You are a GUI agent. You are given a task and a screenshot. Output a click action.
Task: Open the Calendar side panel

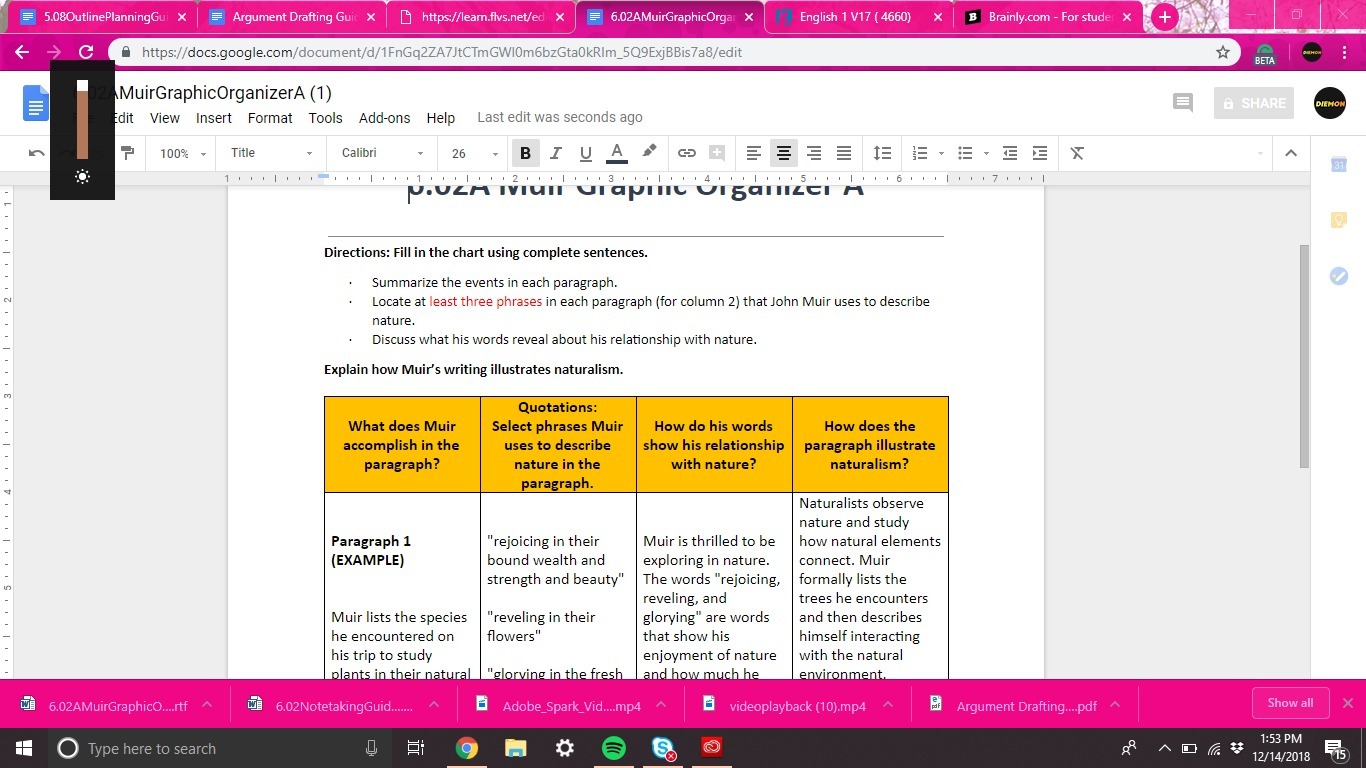[1339, 165]
